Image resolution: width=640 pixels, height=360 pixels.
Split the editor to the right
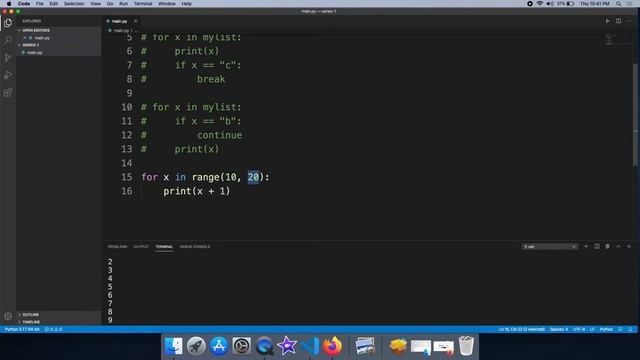coord(618,21)
